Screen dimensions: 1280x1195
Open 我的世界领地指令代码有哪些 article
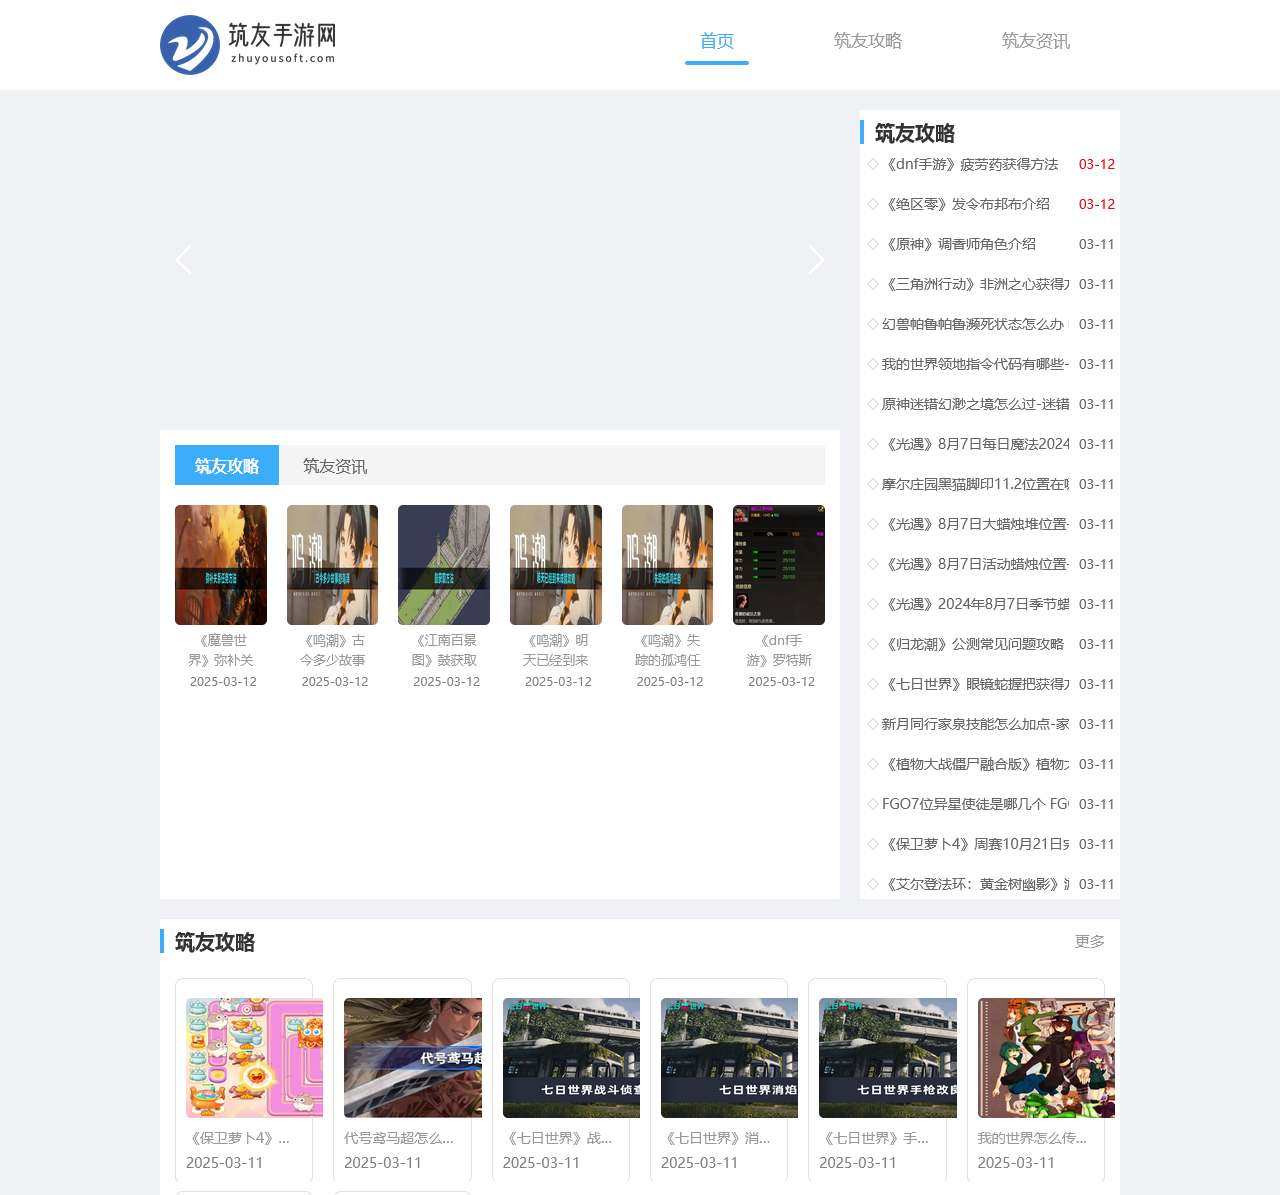[x=975, y=364]
